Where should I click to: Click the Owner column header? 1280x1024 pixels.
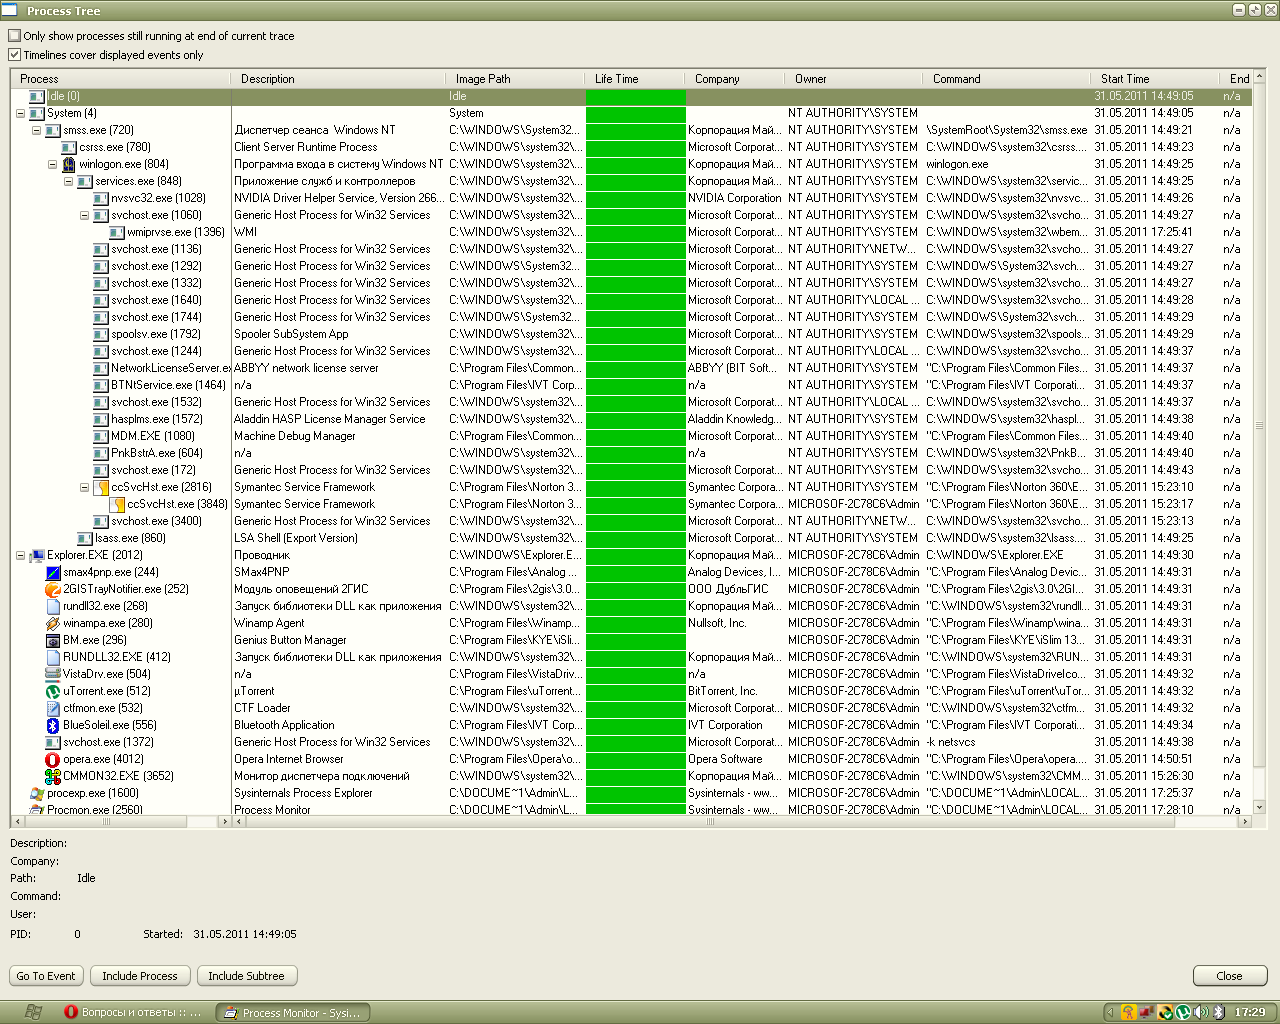(854, 79)
